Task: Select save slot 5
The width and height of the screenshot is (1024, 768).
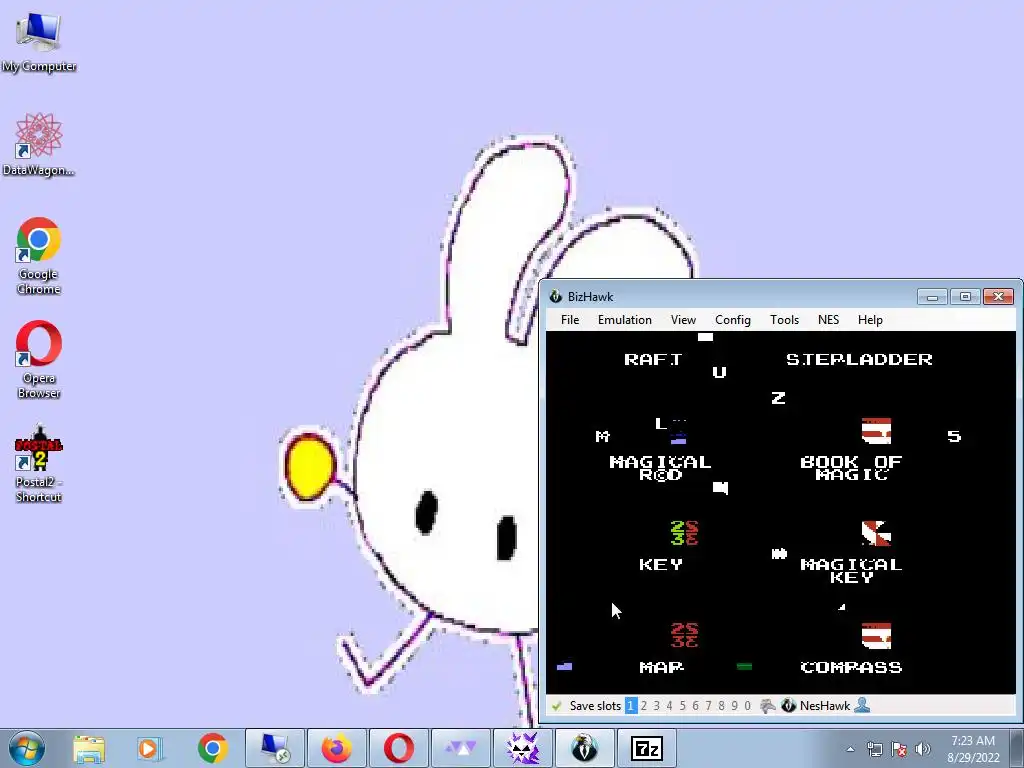Action: tap(682, 705)
